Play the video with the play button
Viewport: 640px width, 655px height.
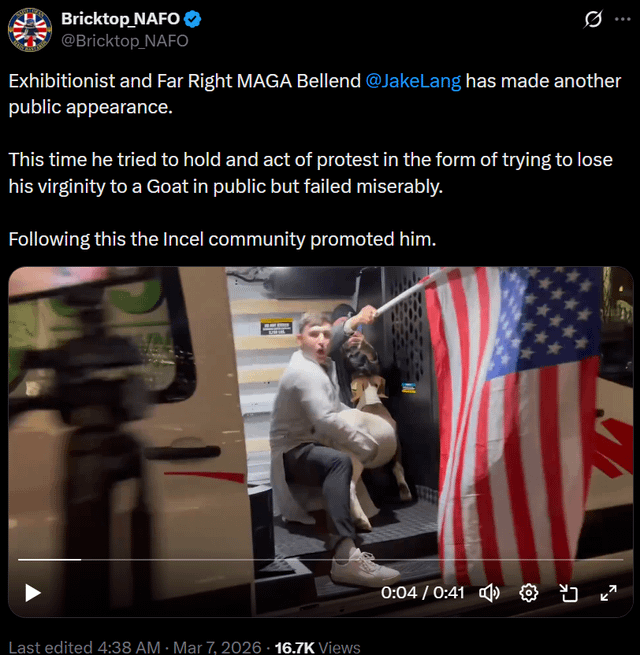[x=33, y=593]
